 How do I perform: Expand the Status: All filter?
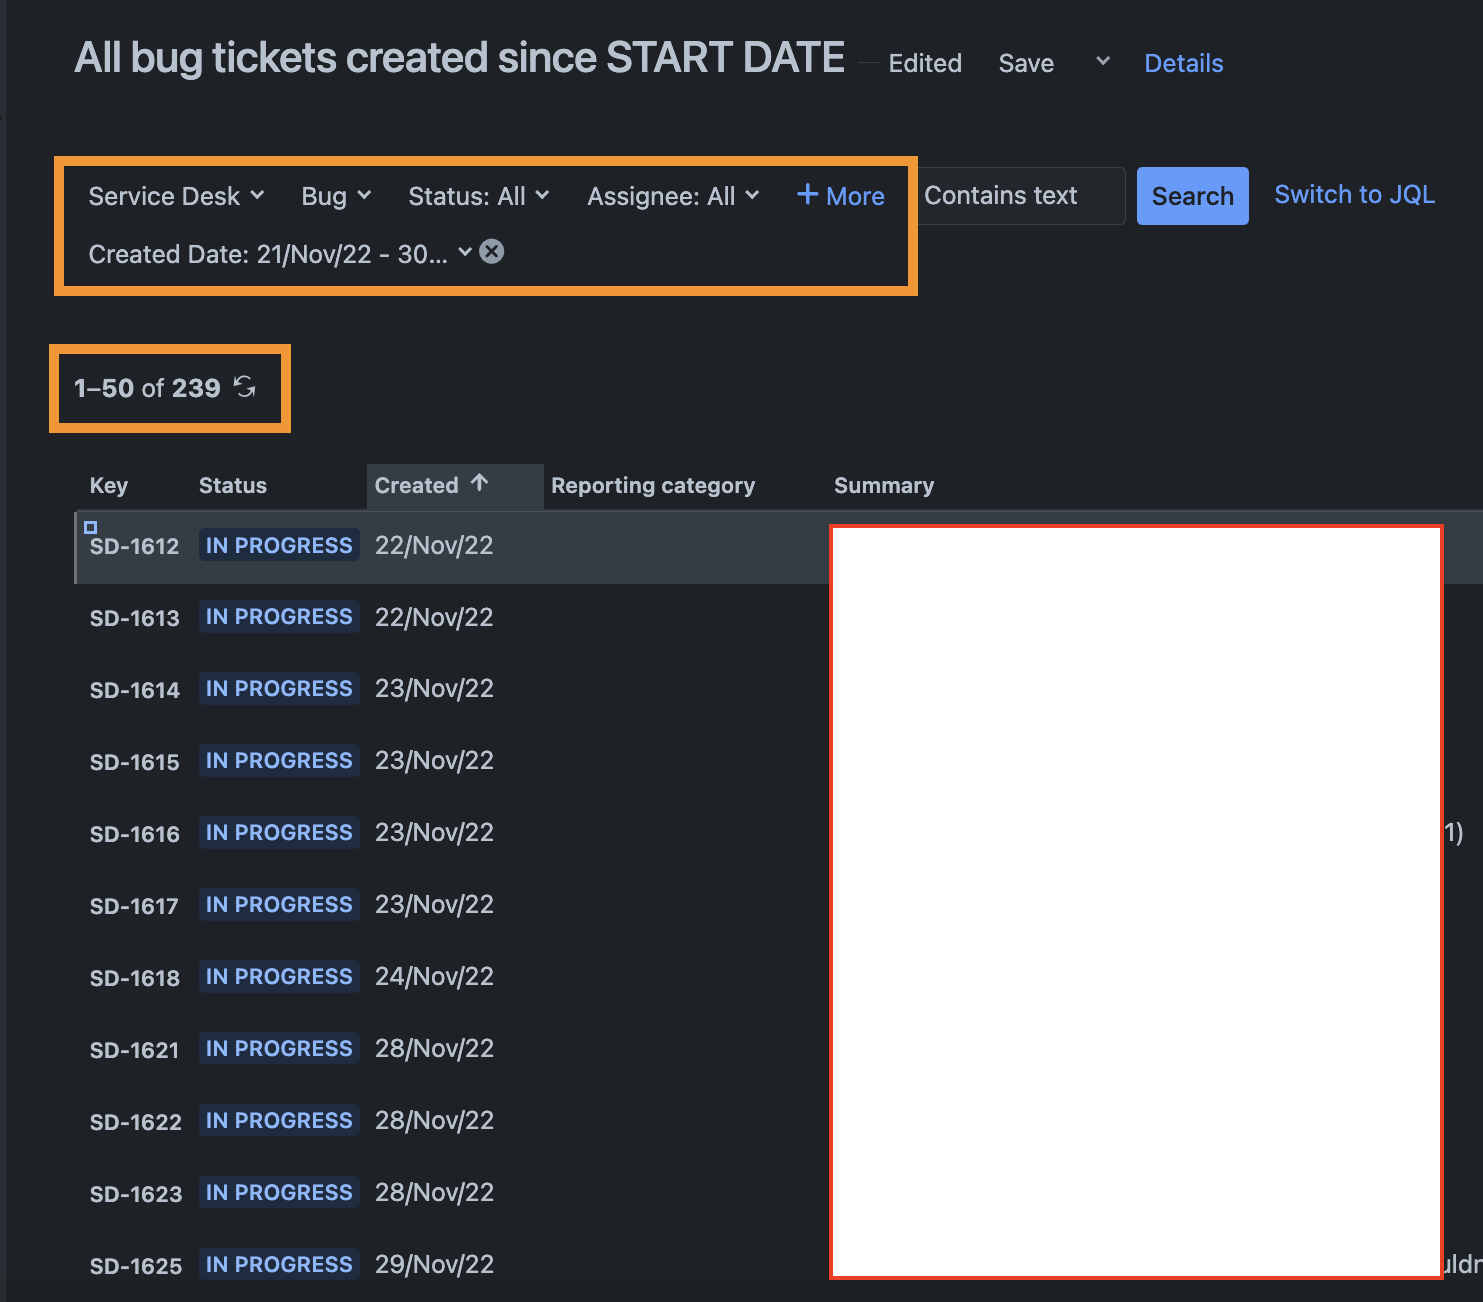[x=479, y=196]
